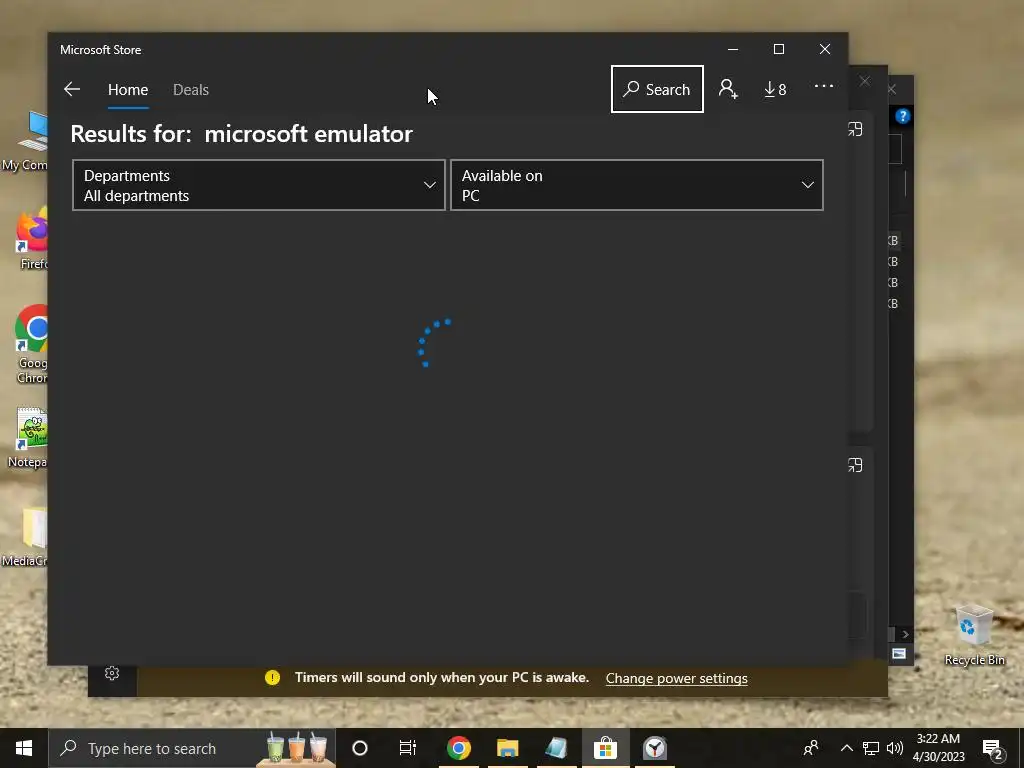This screenshot has height=768, width=1024.
Task: Open the sign-in account icon
Action: point(728,89)
